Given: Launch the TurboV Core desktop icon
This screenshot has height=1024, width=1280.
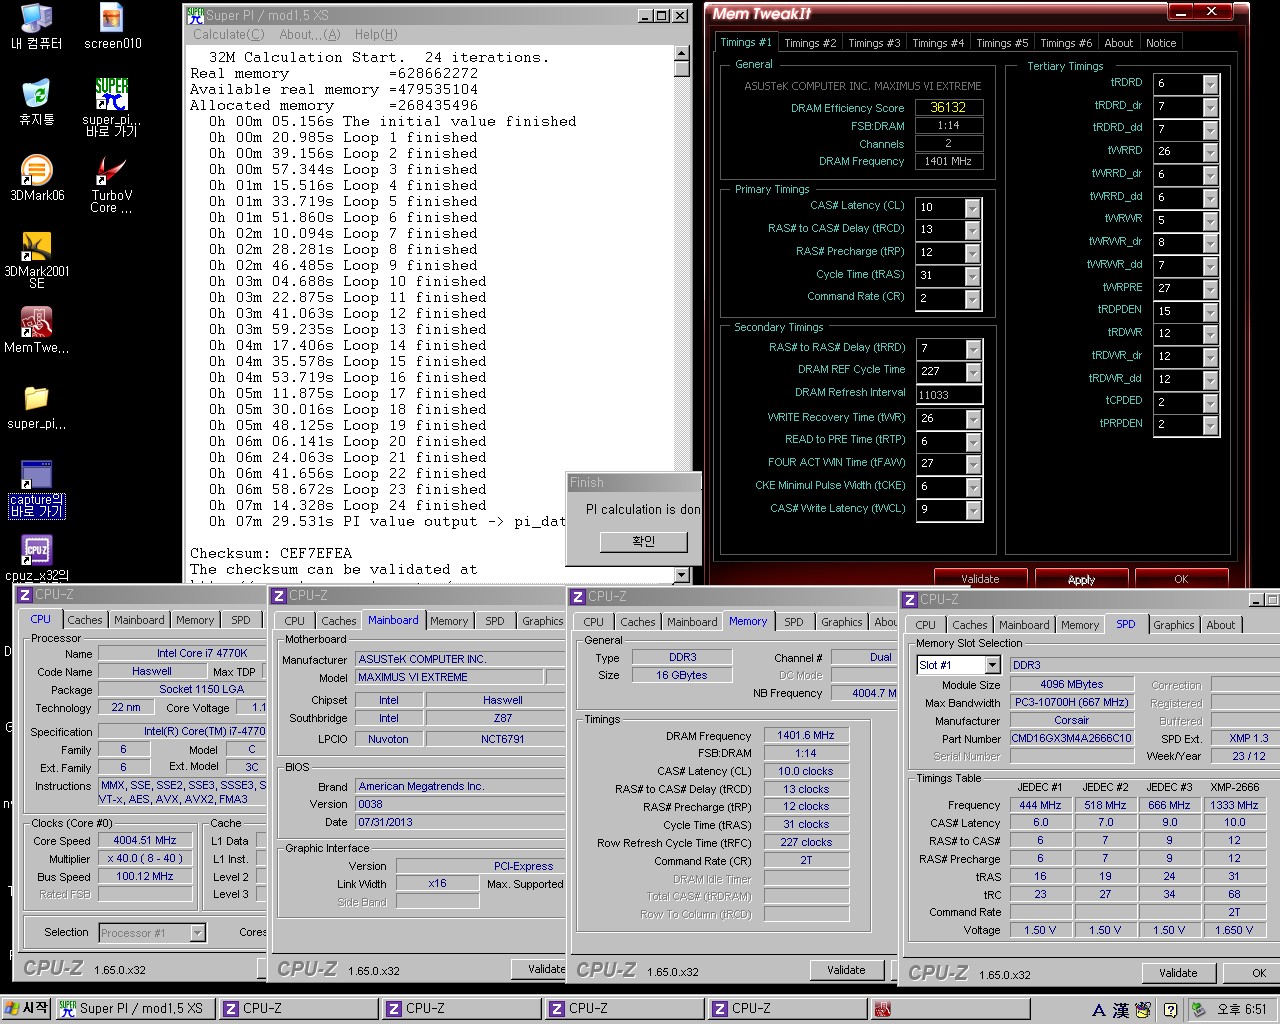Looking at the screenshot, I should (x=112, y=184).
